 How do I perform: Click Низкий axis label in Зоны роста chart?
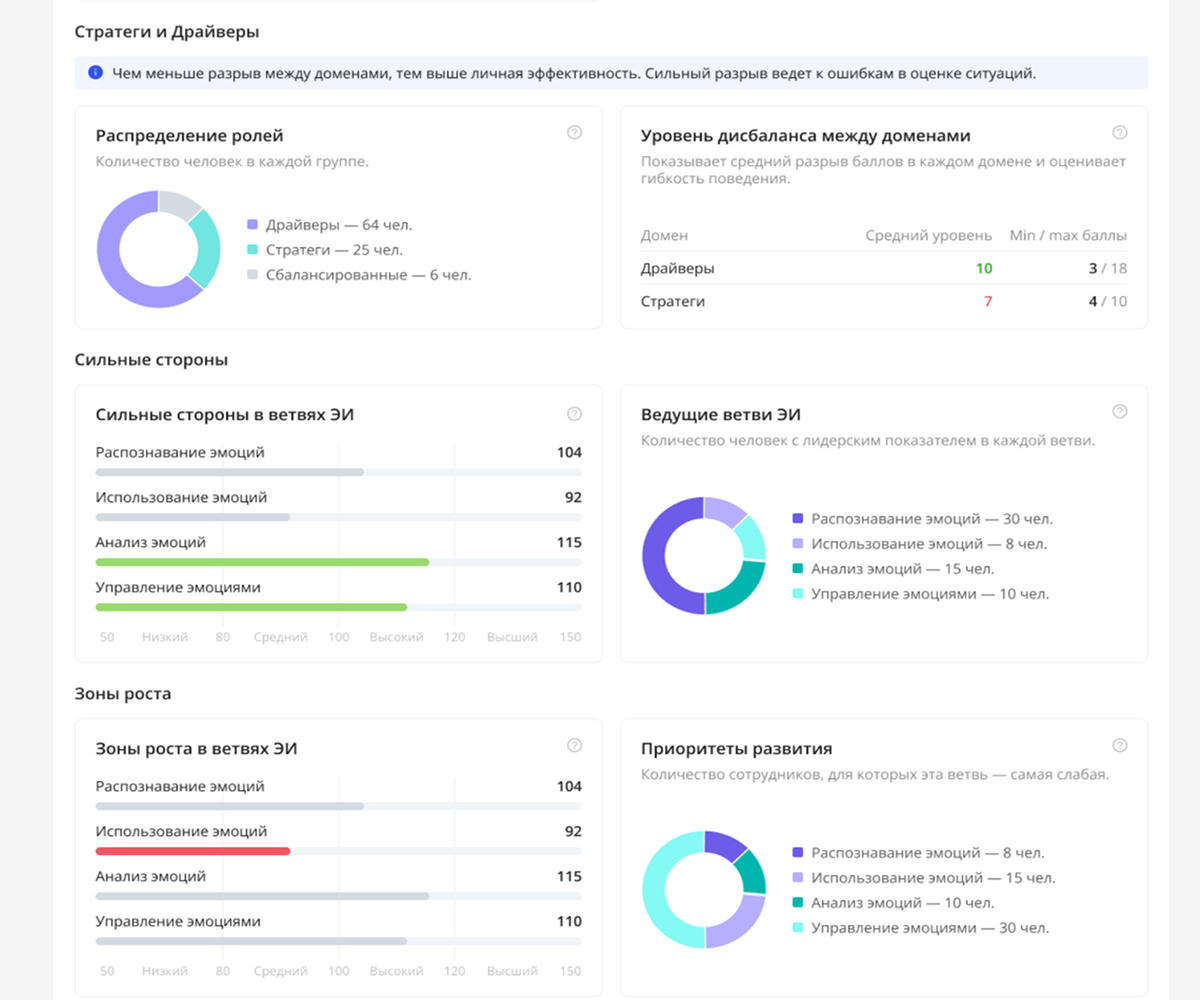[165, 971]
